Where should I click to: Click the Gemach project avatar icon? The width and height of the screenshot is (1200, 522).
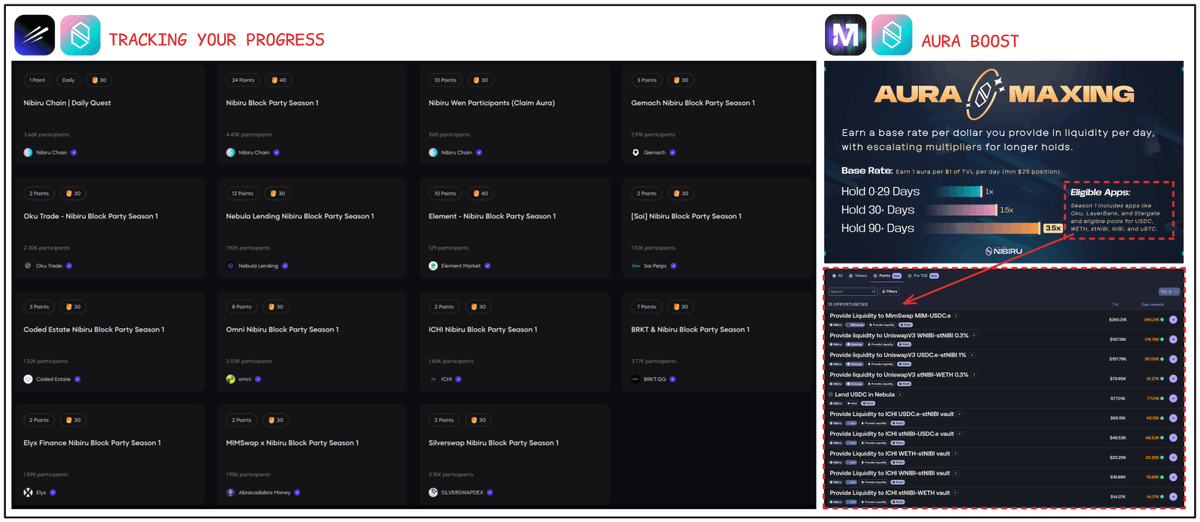(x=635, y=153)
